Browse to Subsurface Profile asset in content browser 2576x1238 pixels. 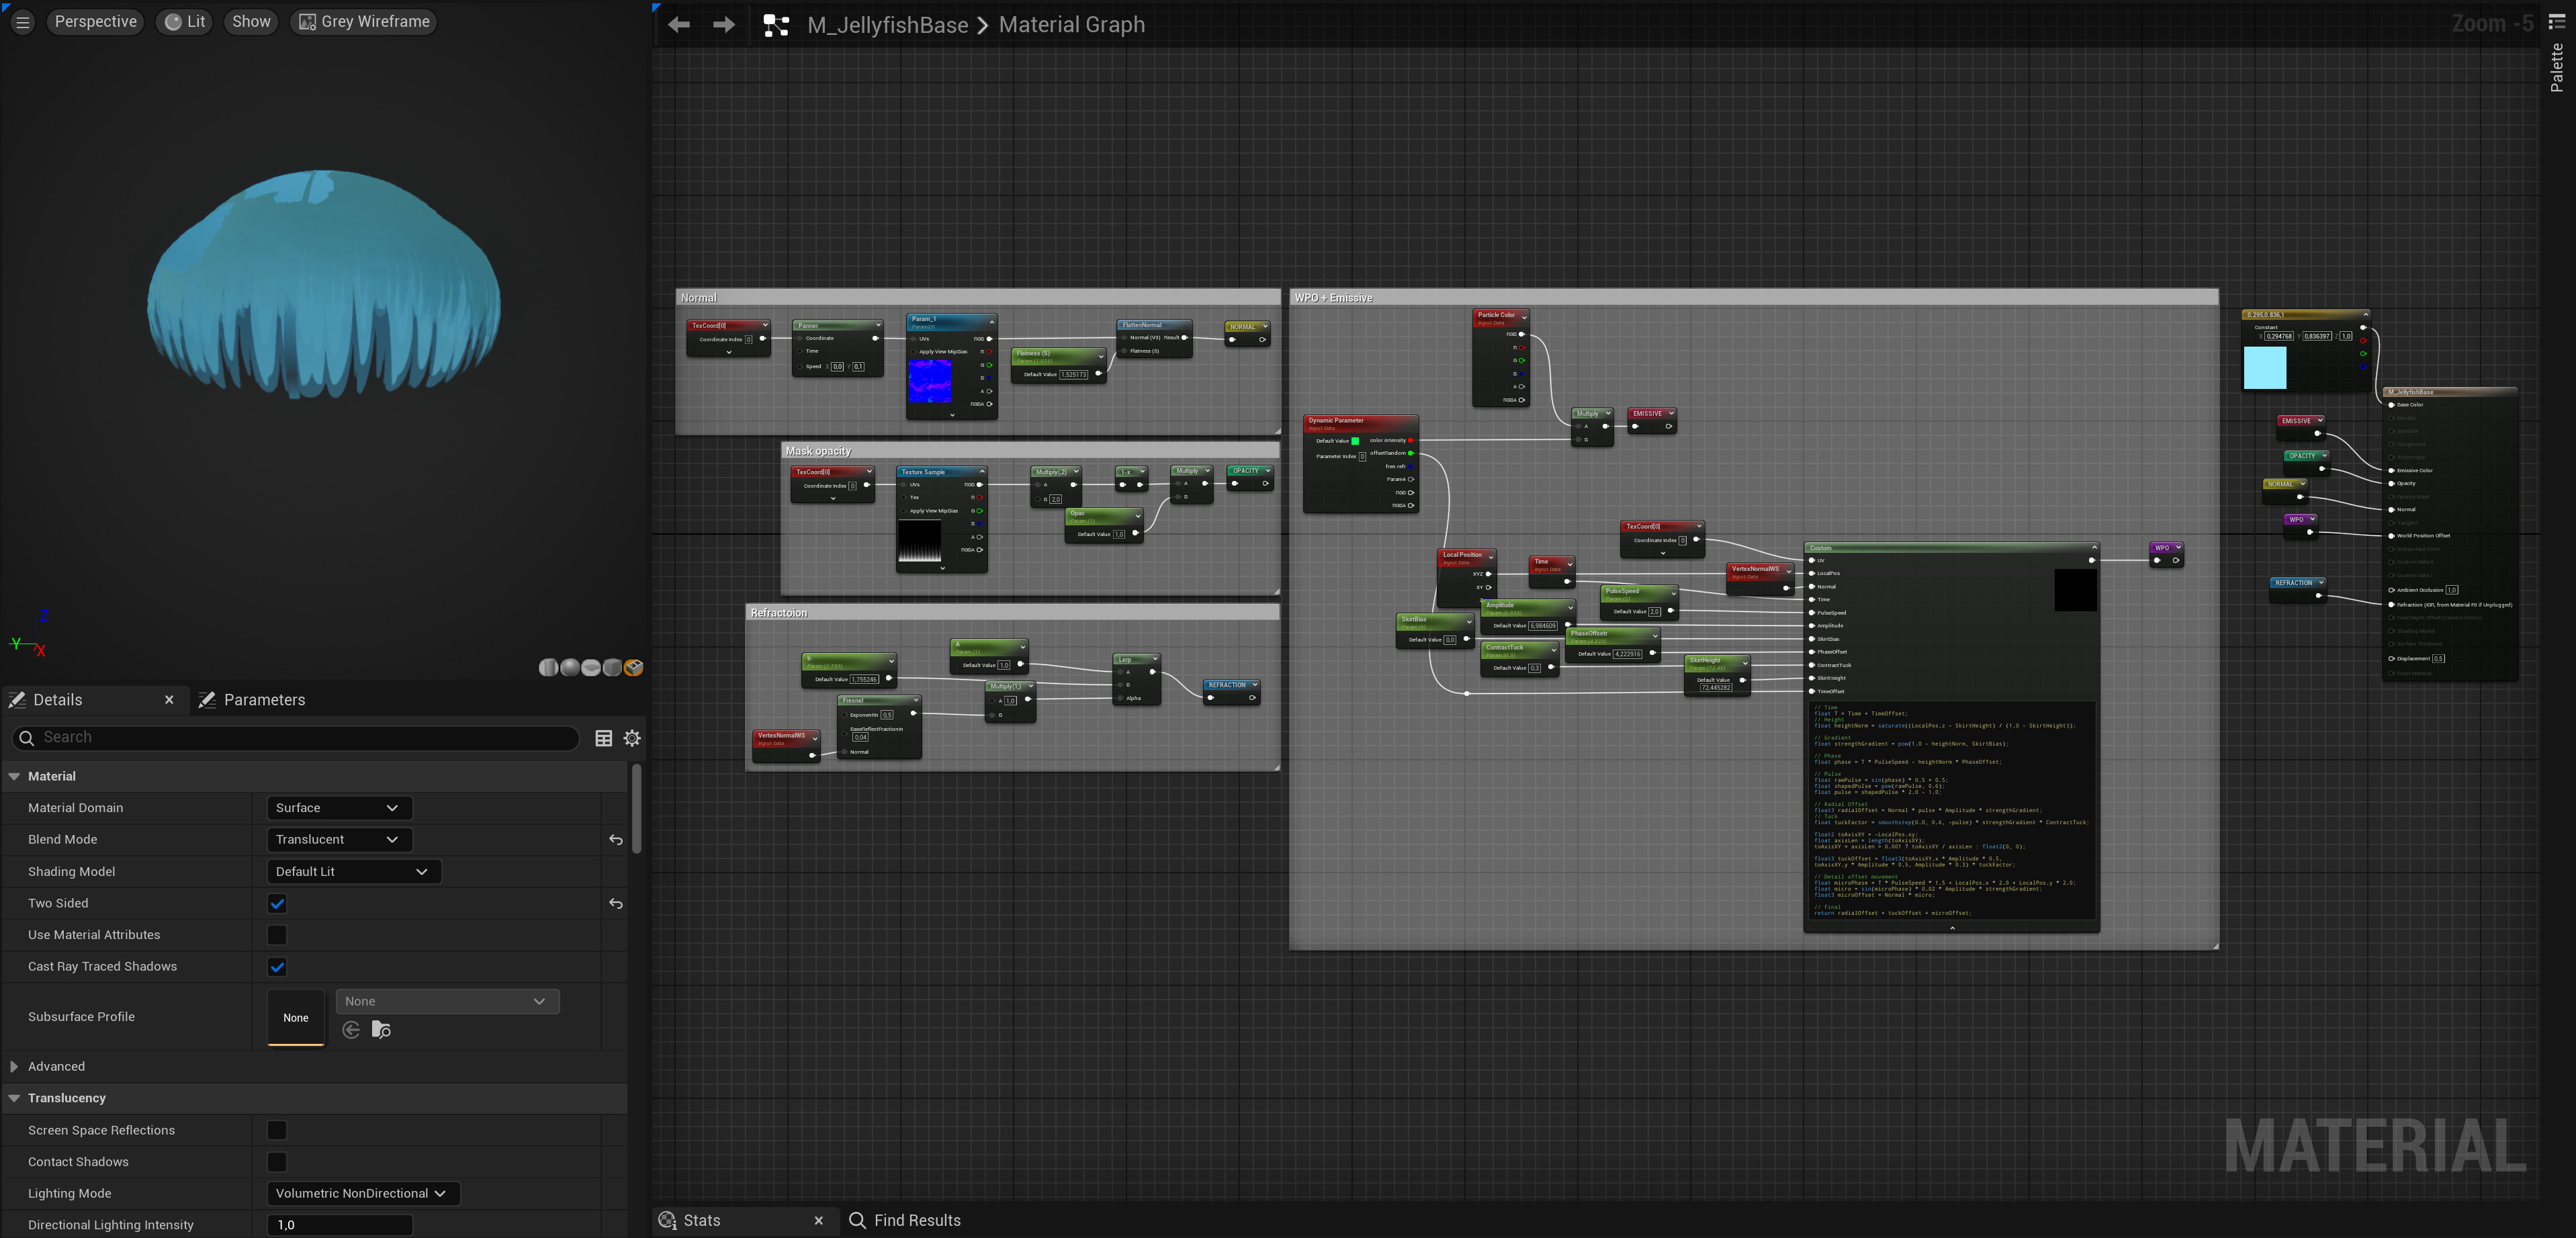(x=381, y=1030)
